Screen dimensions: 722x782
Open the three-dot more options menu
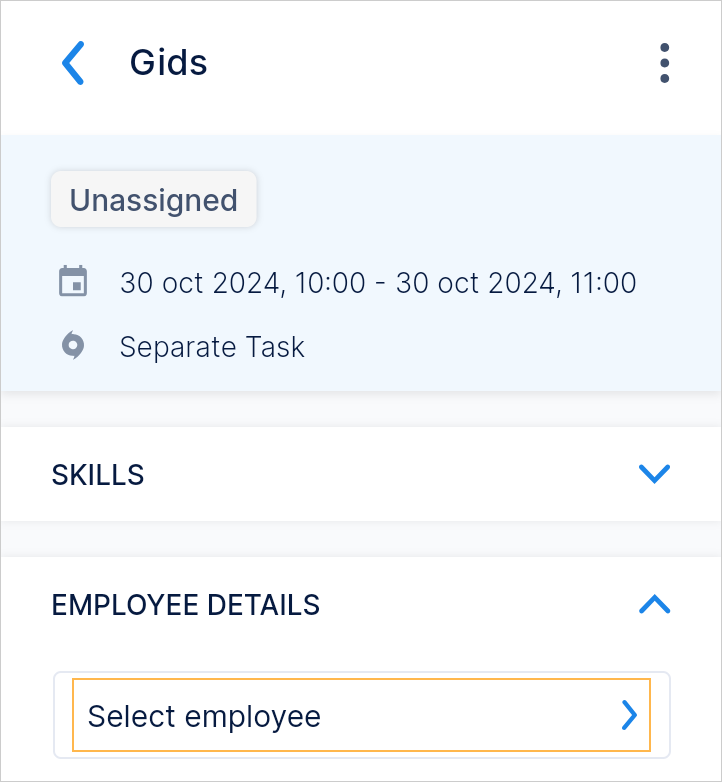coord(664,63)
